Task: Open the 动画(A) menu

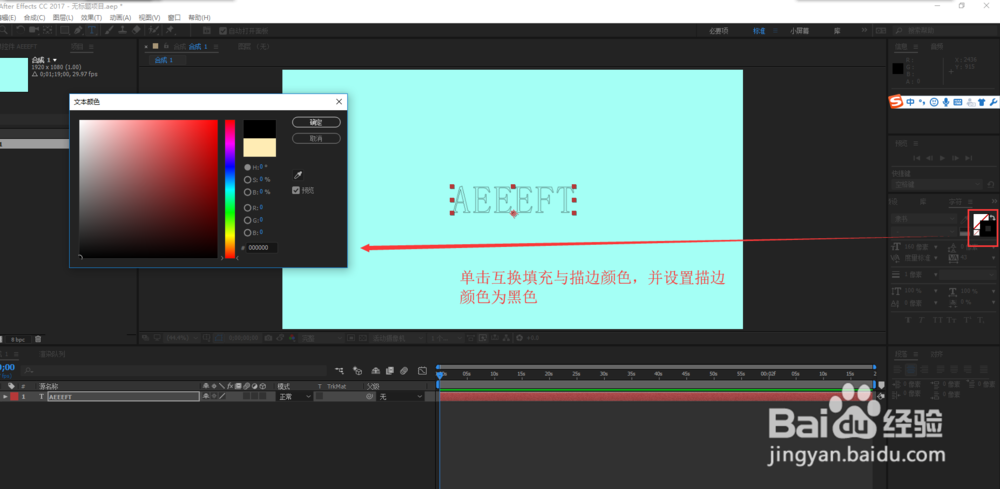Action: click(x=120, y=18)
